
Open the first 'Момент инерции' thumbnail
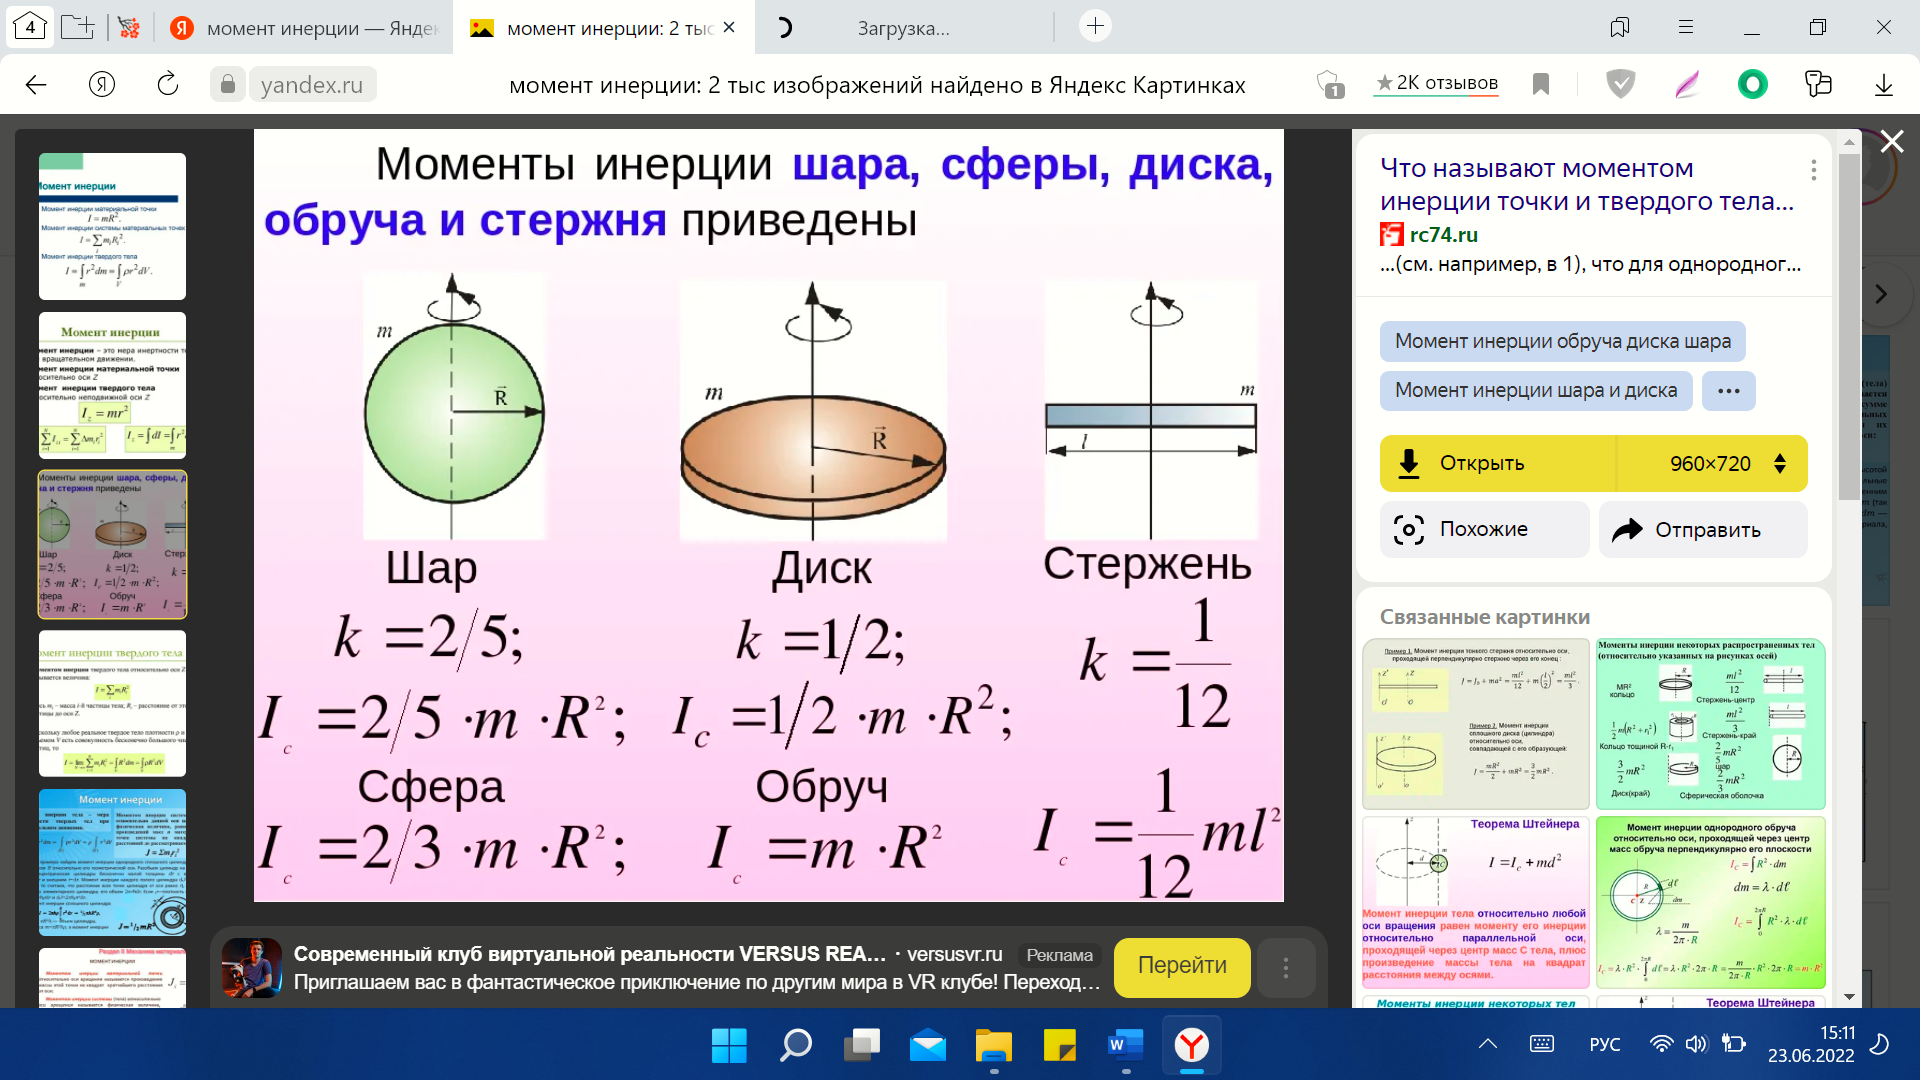click(112, 227)
